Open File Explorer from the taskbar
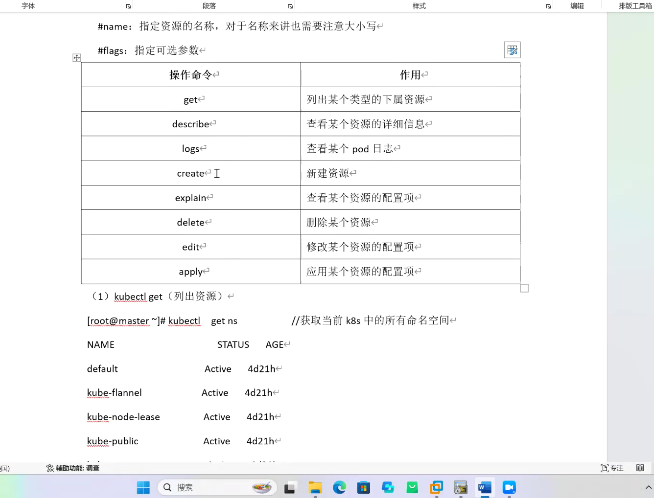This screenshot has height=498, width=654. coord(315,487)
